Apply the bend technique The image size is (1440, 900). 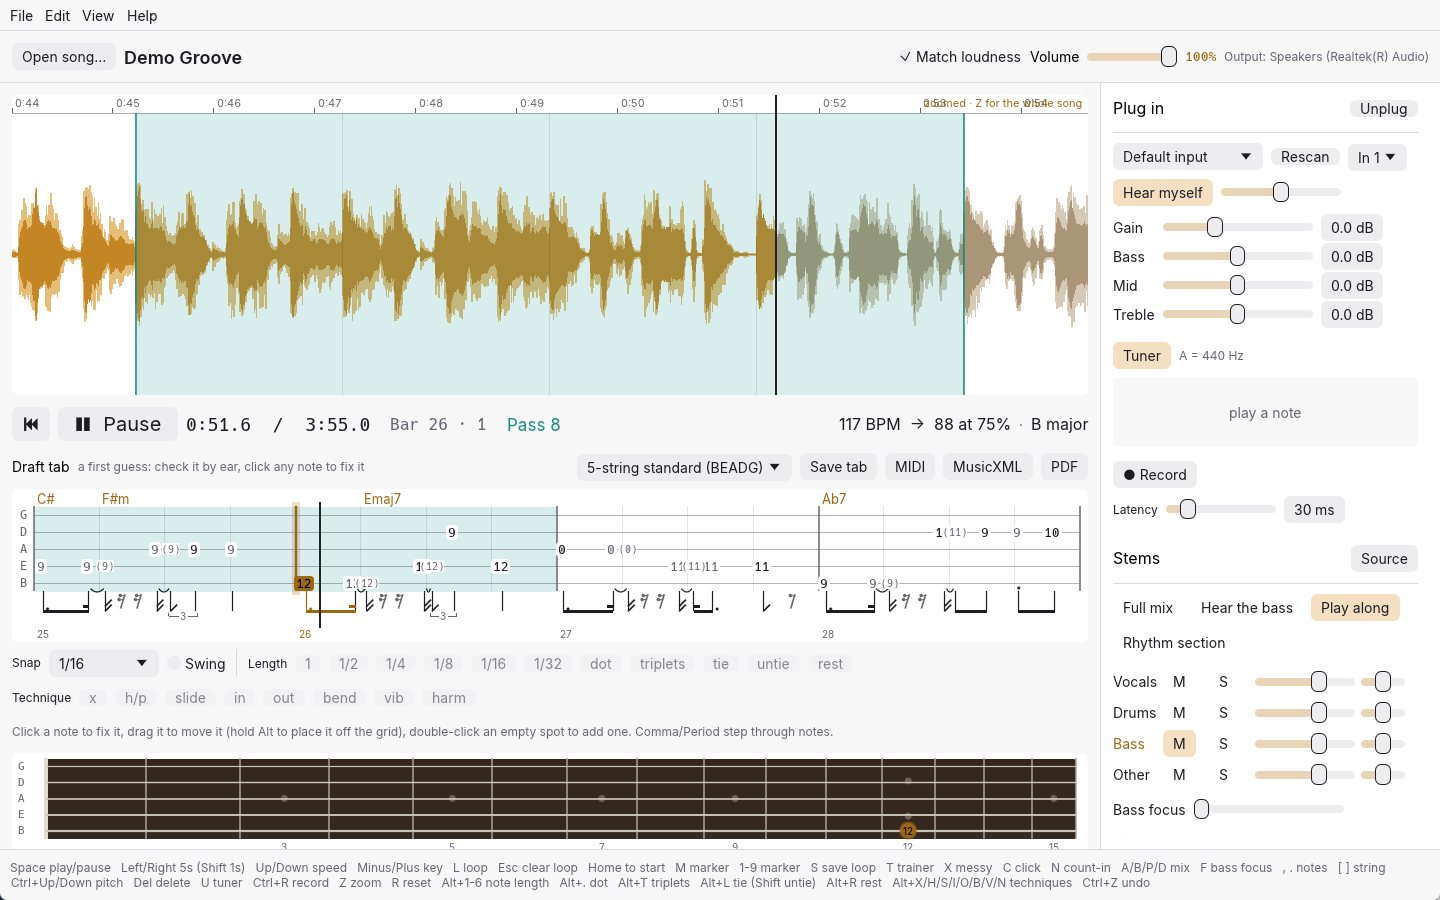(x=339, y=698)
